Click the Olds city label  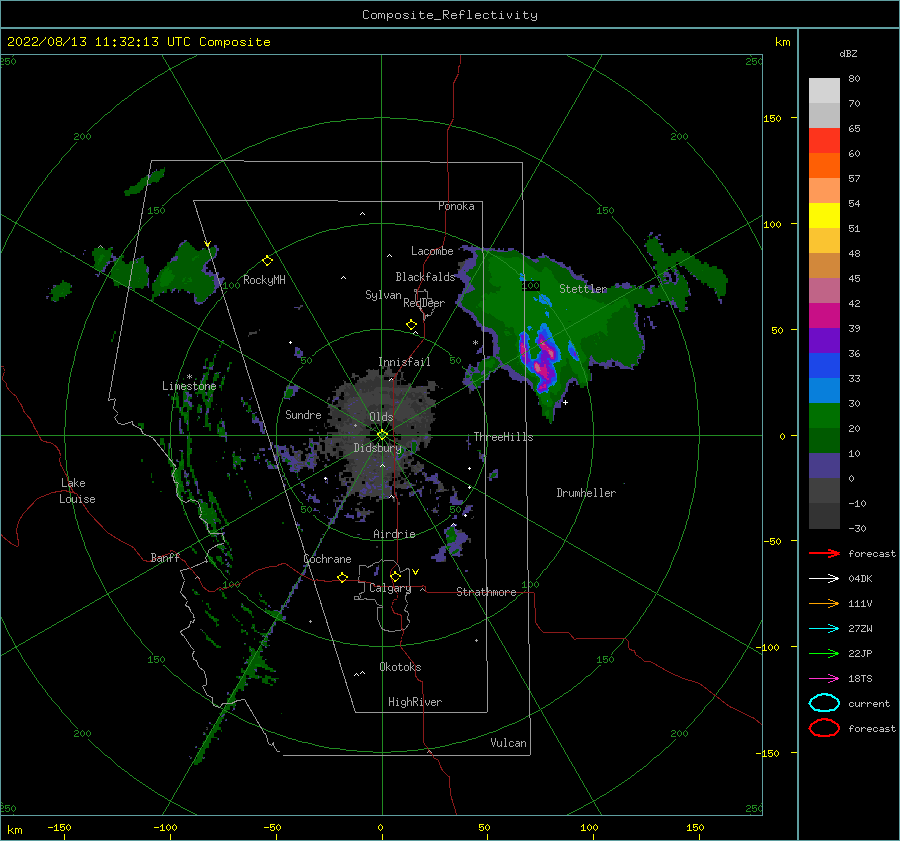click(x=381, y=417)
